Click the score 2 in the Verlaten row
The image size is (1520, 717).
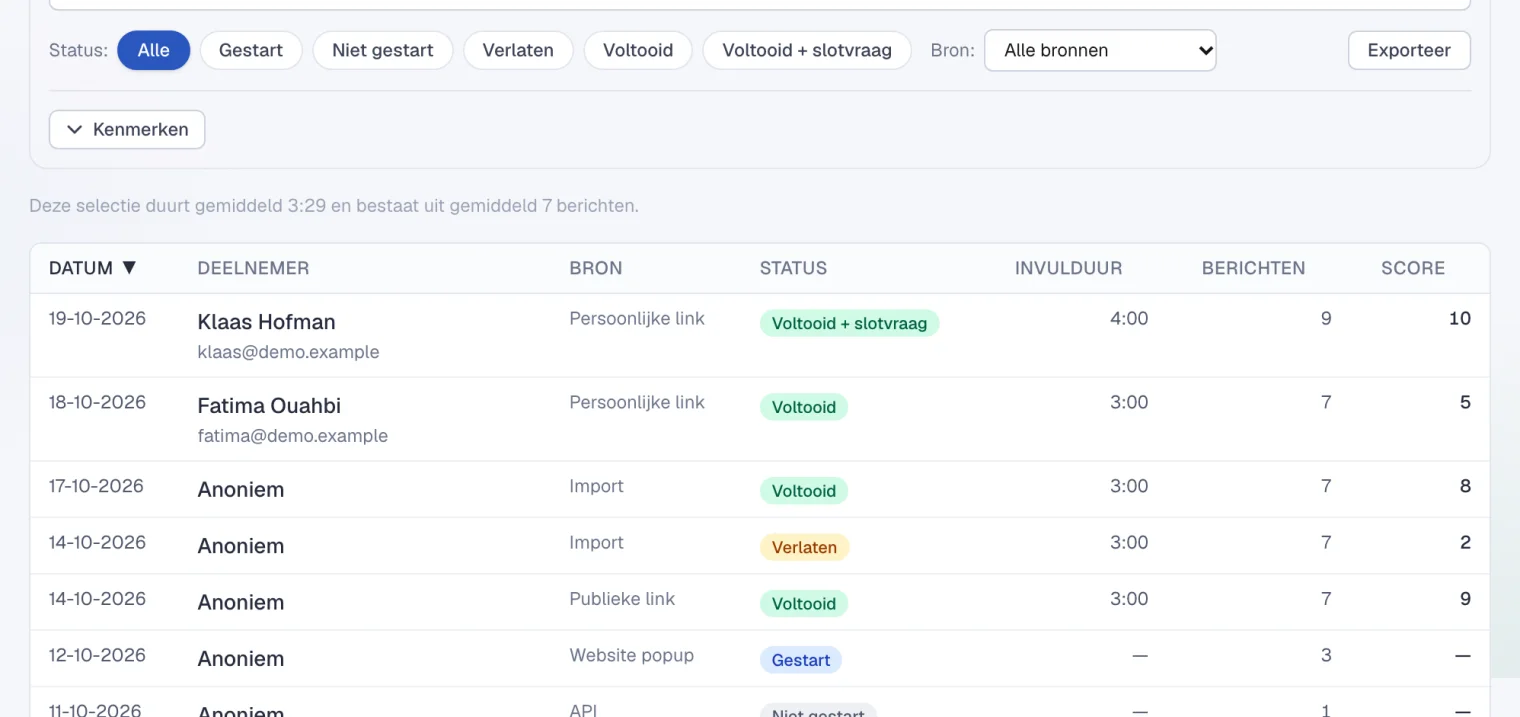(x=1465, y=543)
